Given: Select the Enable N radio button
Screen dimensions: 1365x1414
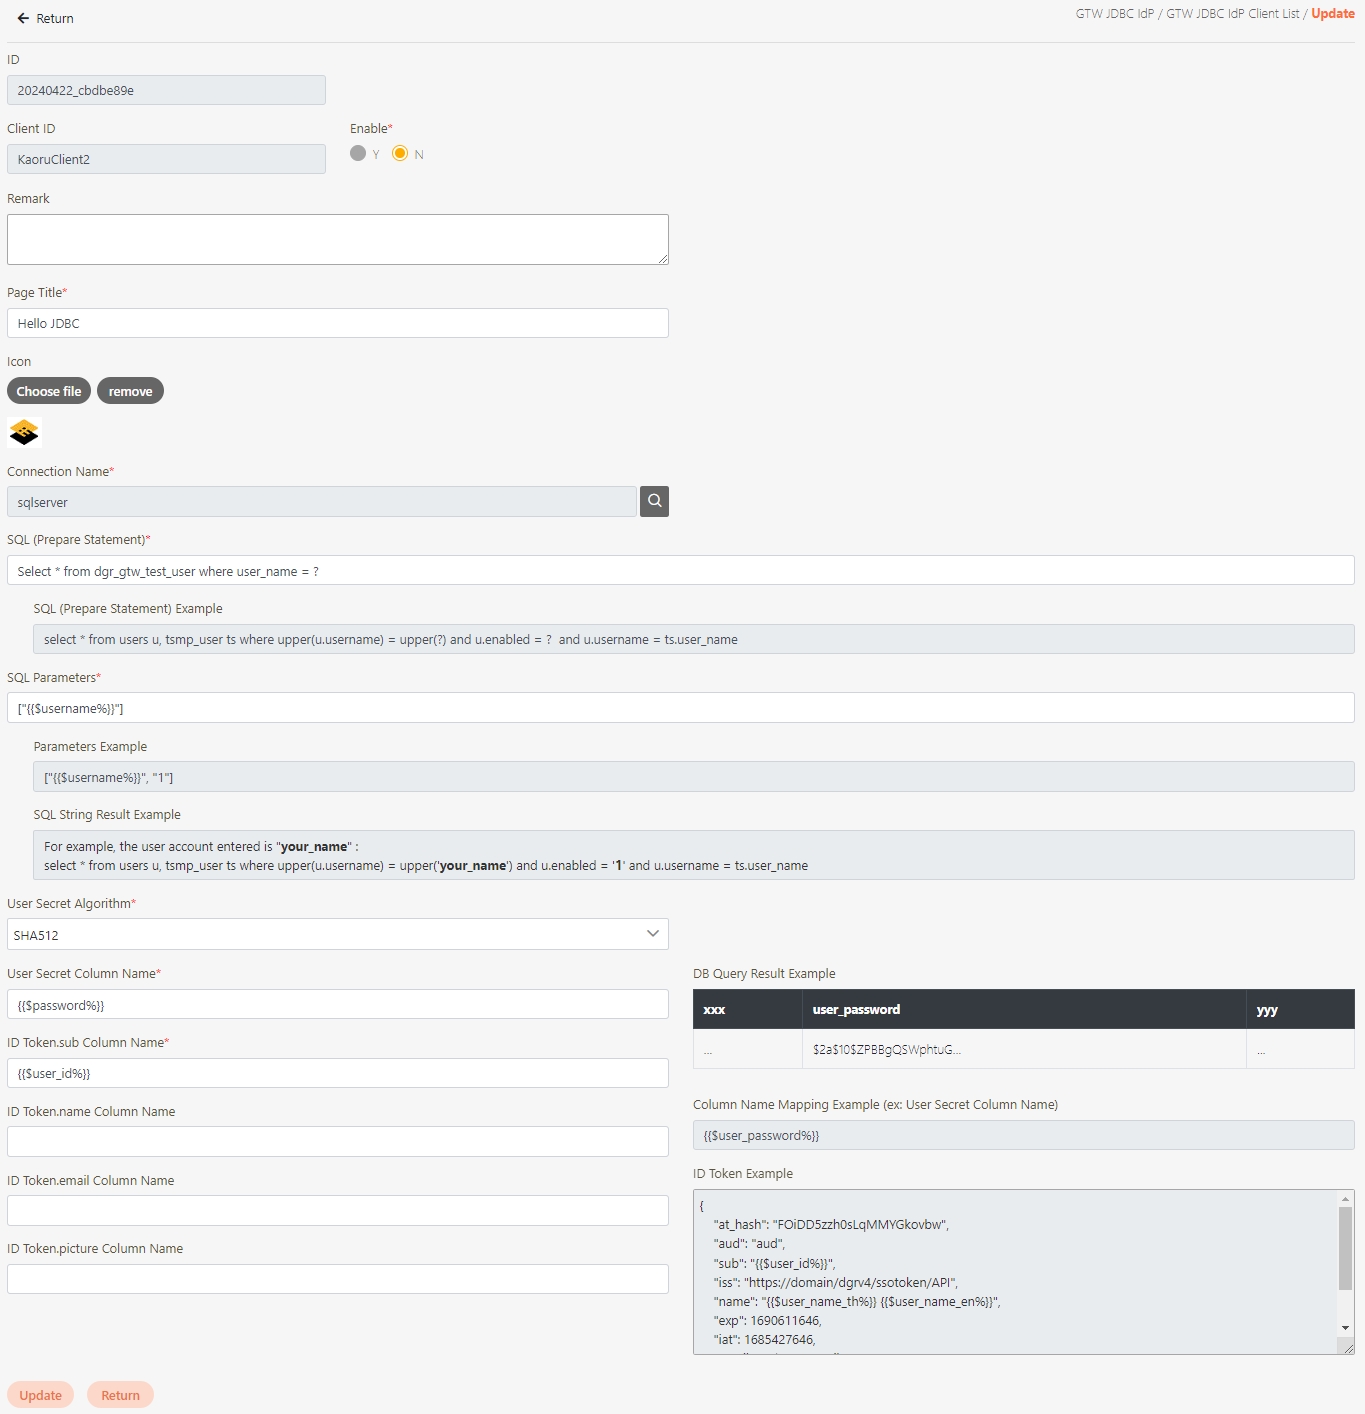Looking at the screenshot, I should [400, 153].
